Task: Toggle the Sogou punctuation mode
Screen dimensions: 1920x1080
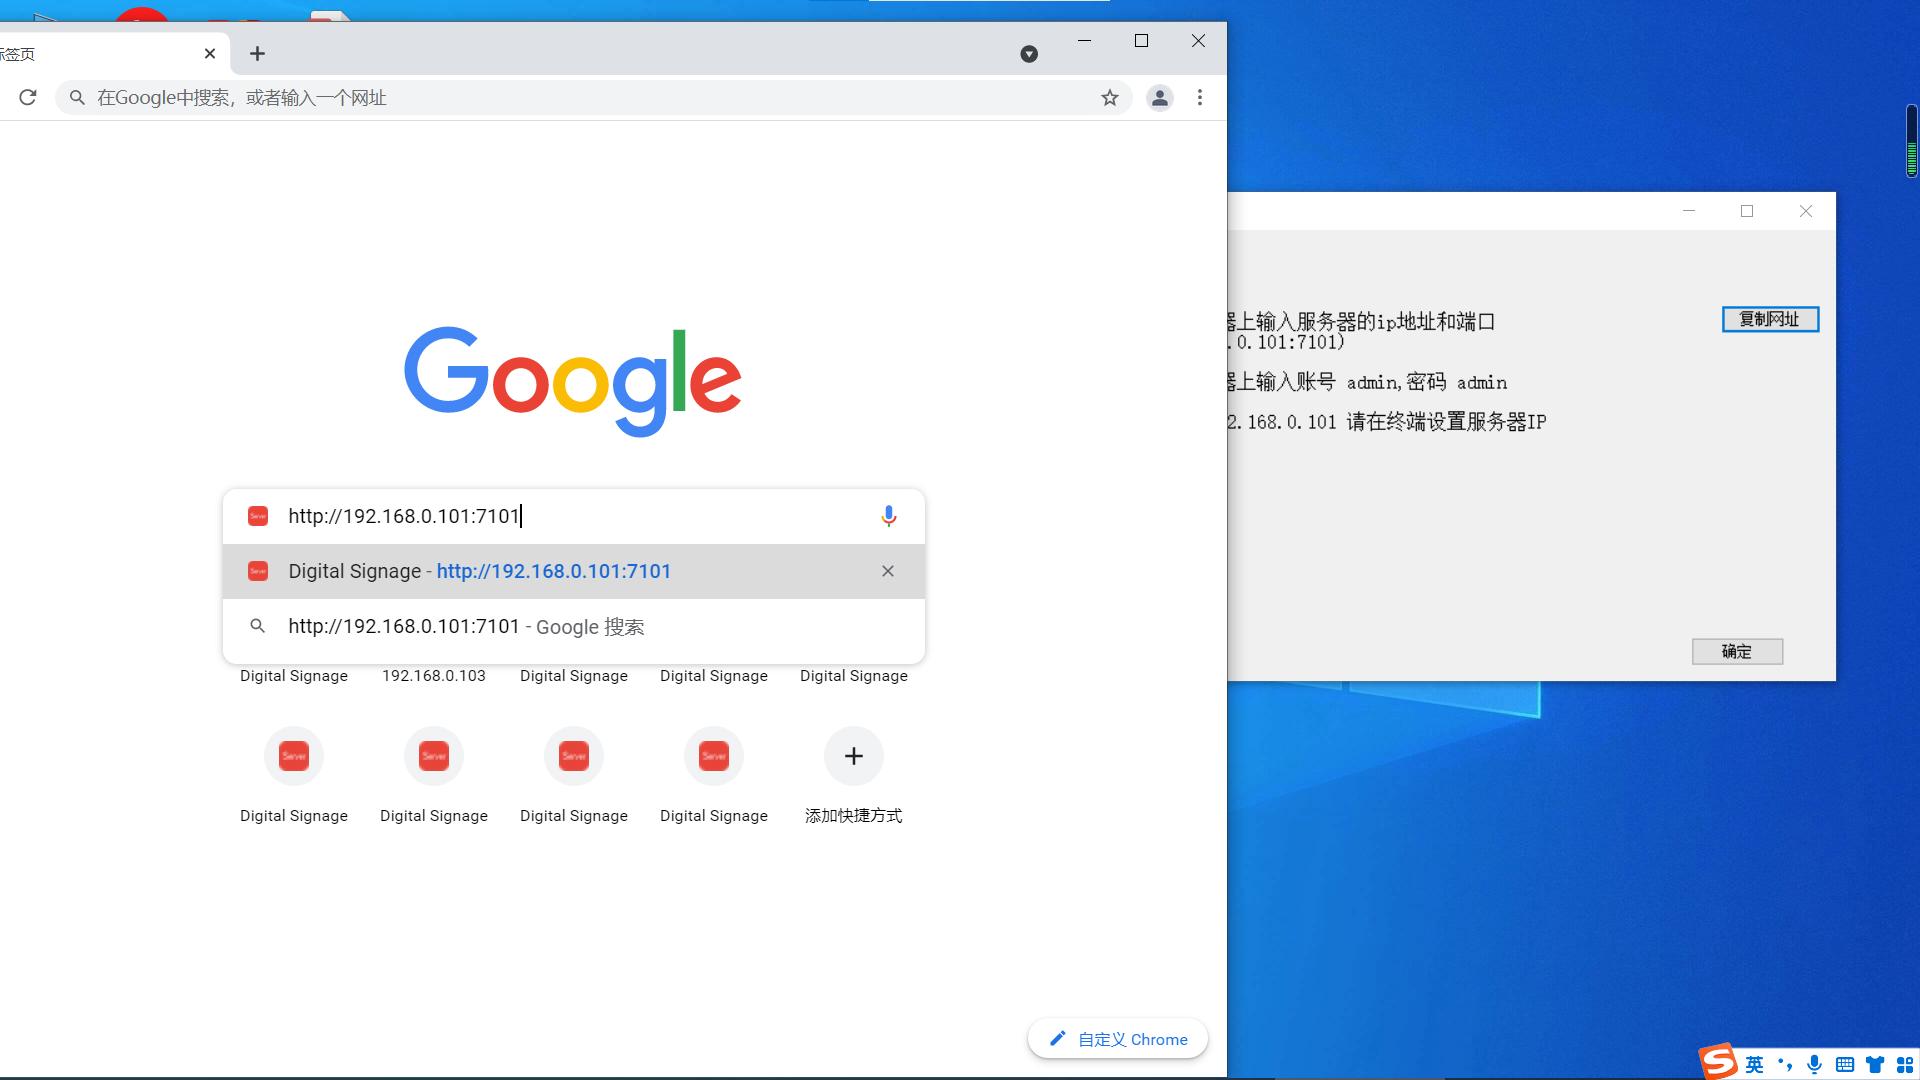Action: coord(1786,1063)
